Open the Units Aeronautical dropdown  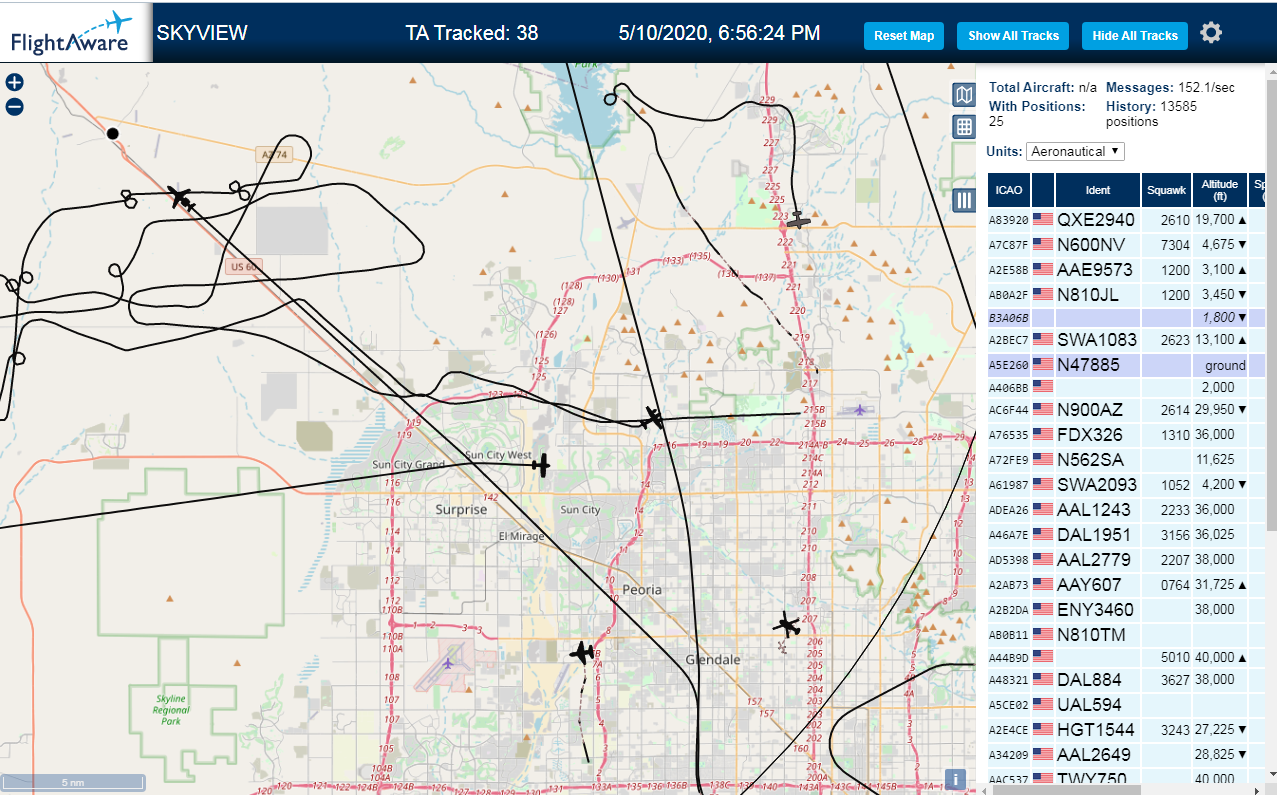point(1075,152)
